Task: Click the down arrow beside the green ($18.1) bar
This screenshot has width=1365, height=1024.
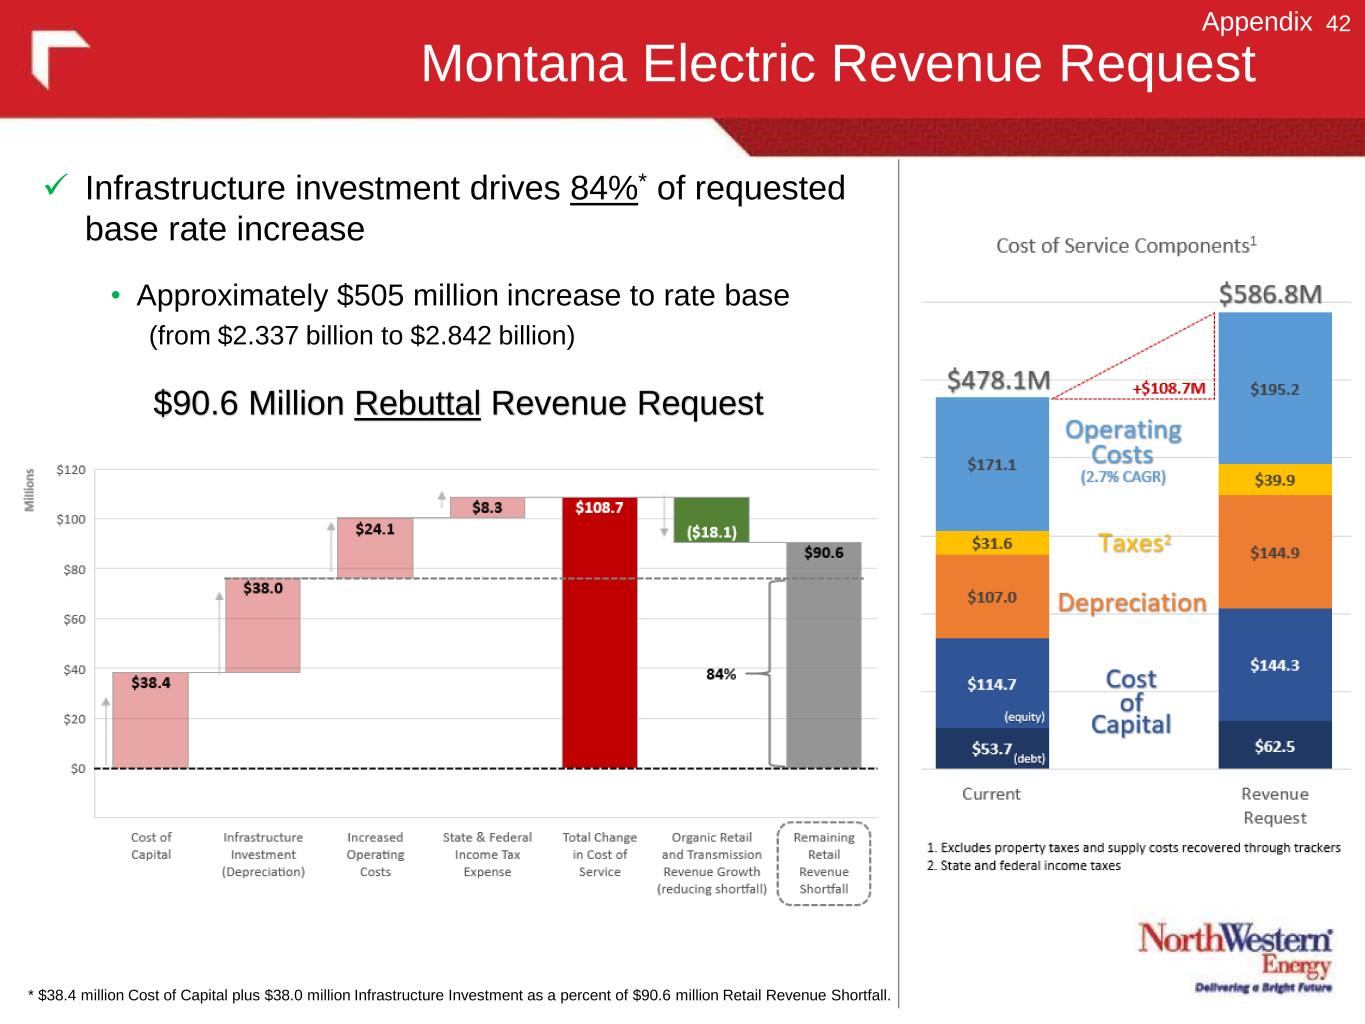Action: 664,518
